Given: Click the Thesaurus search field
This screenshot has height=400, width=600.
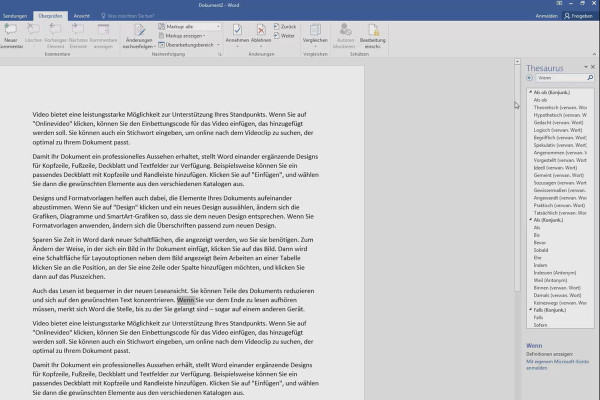Looking at the screenshot, I should pyautogui.click(x=561, y=78).
